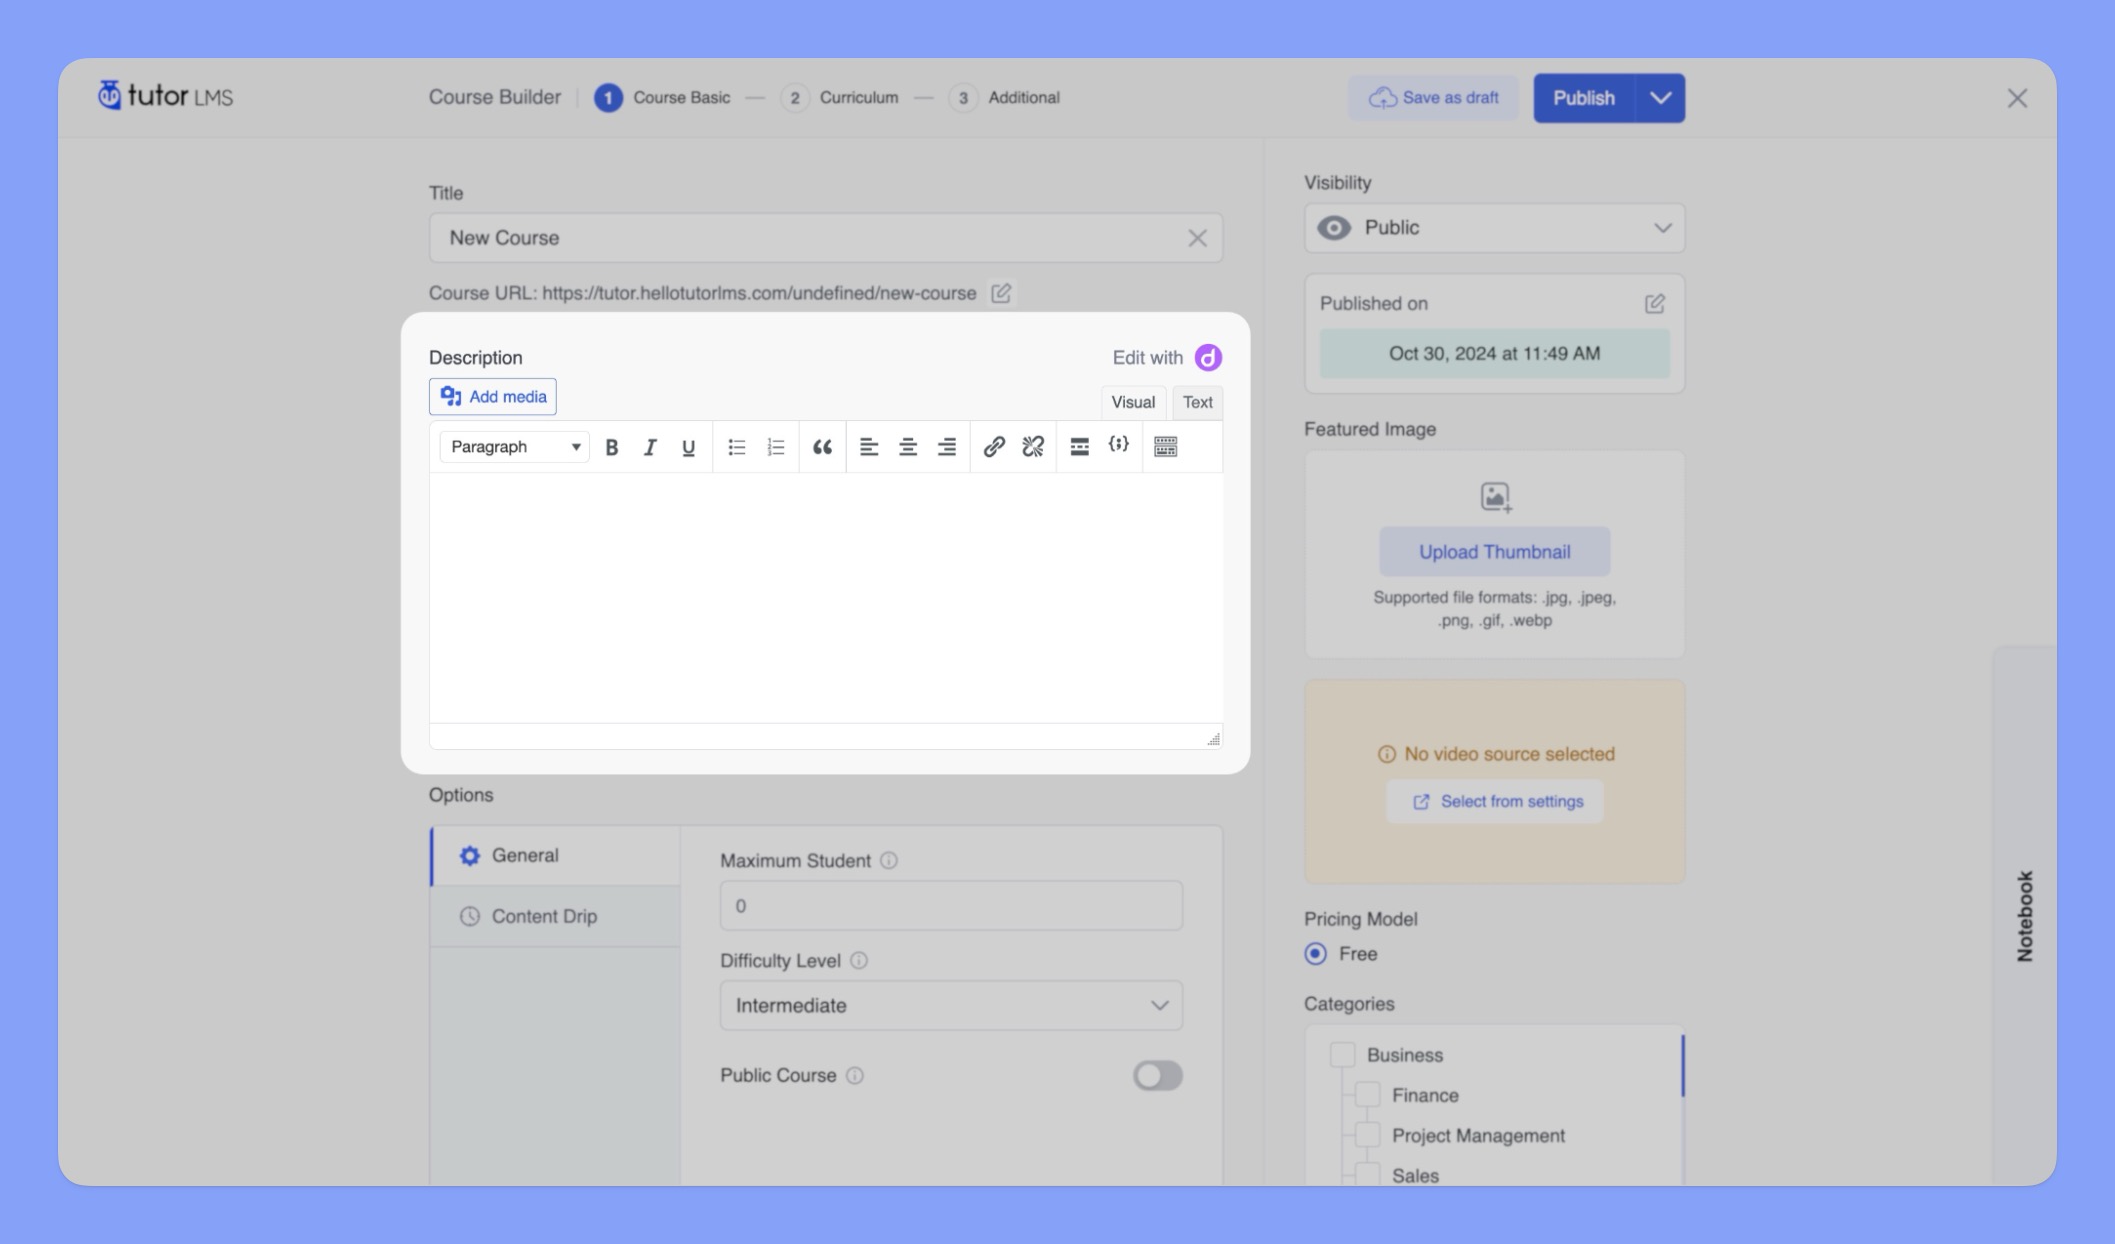Click the Bold formatting icon

pos(610,444)
